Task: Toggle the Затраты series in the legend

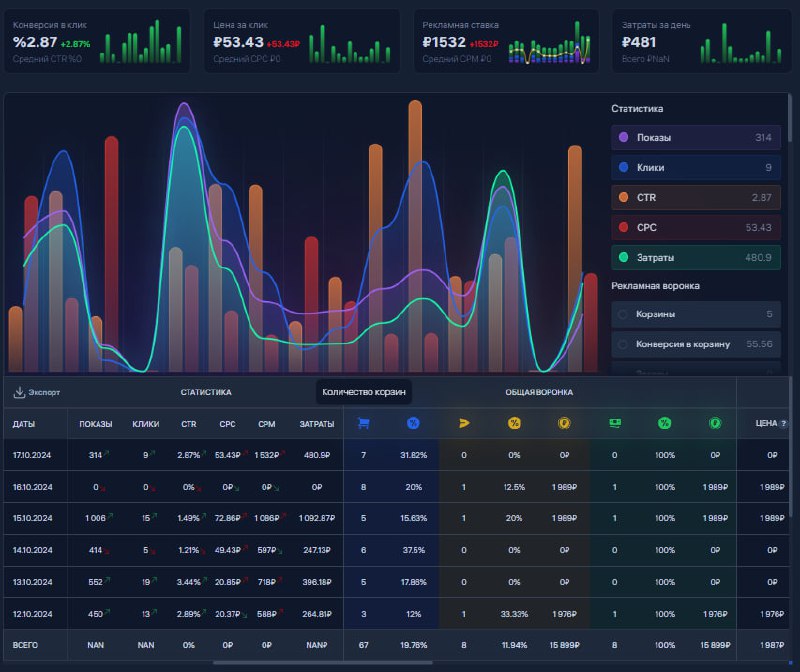Action: 696,257
